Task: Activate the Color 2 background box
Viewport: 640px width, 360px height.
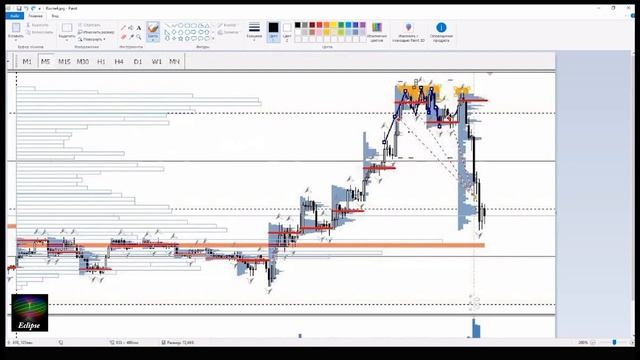Action: coord(287,32)
